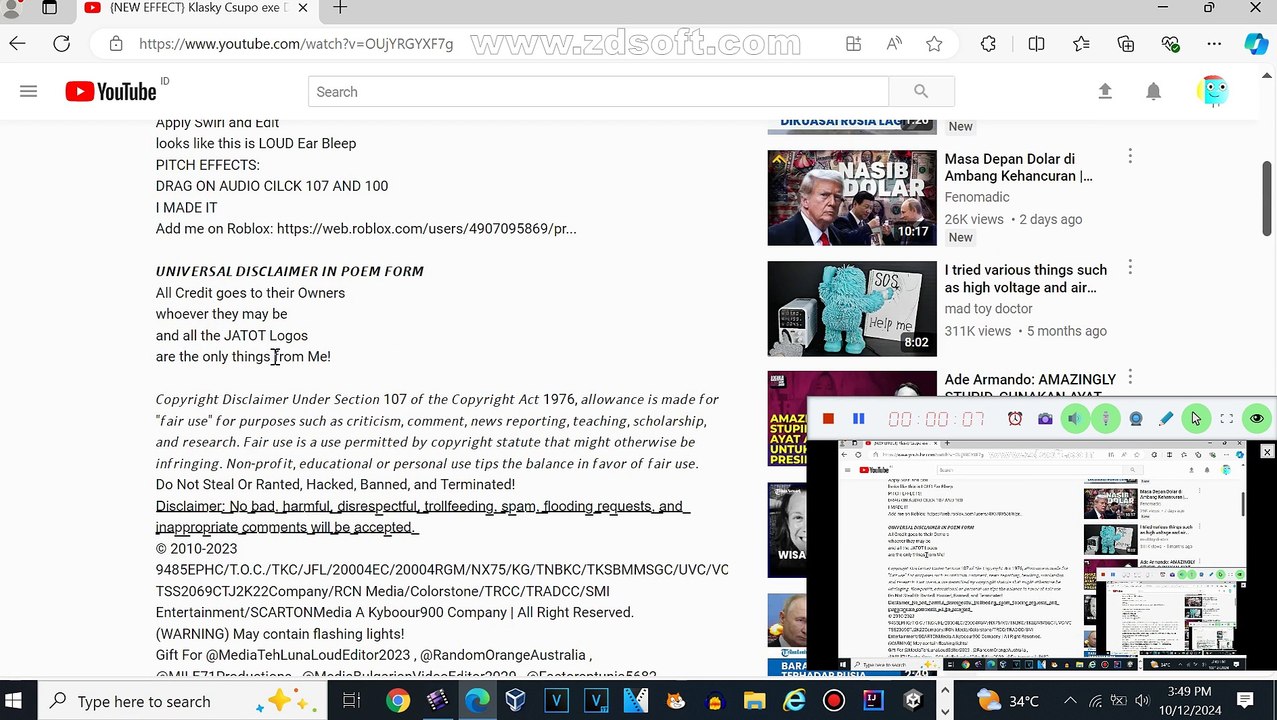This screenshot has height=720, width=1277.
Task: Open YouTube account avatar menu
Action: pyautogui.click(x=1212, y=91)
